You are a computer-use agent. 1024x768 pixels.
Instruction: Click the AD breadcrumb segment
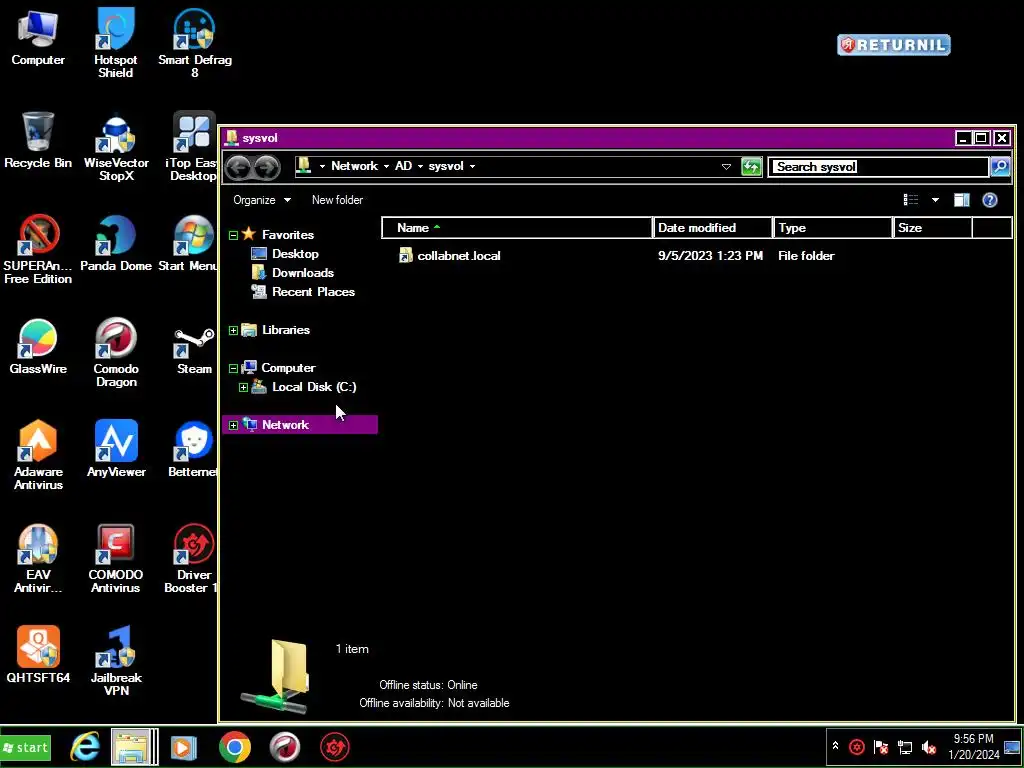(403, 166)
